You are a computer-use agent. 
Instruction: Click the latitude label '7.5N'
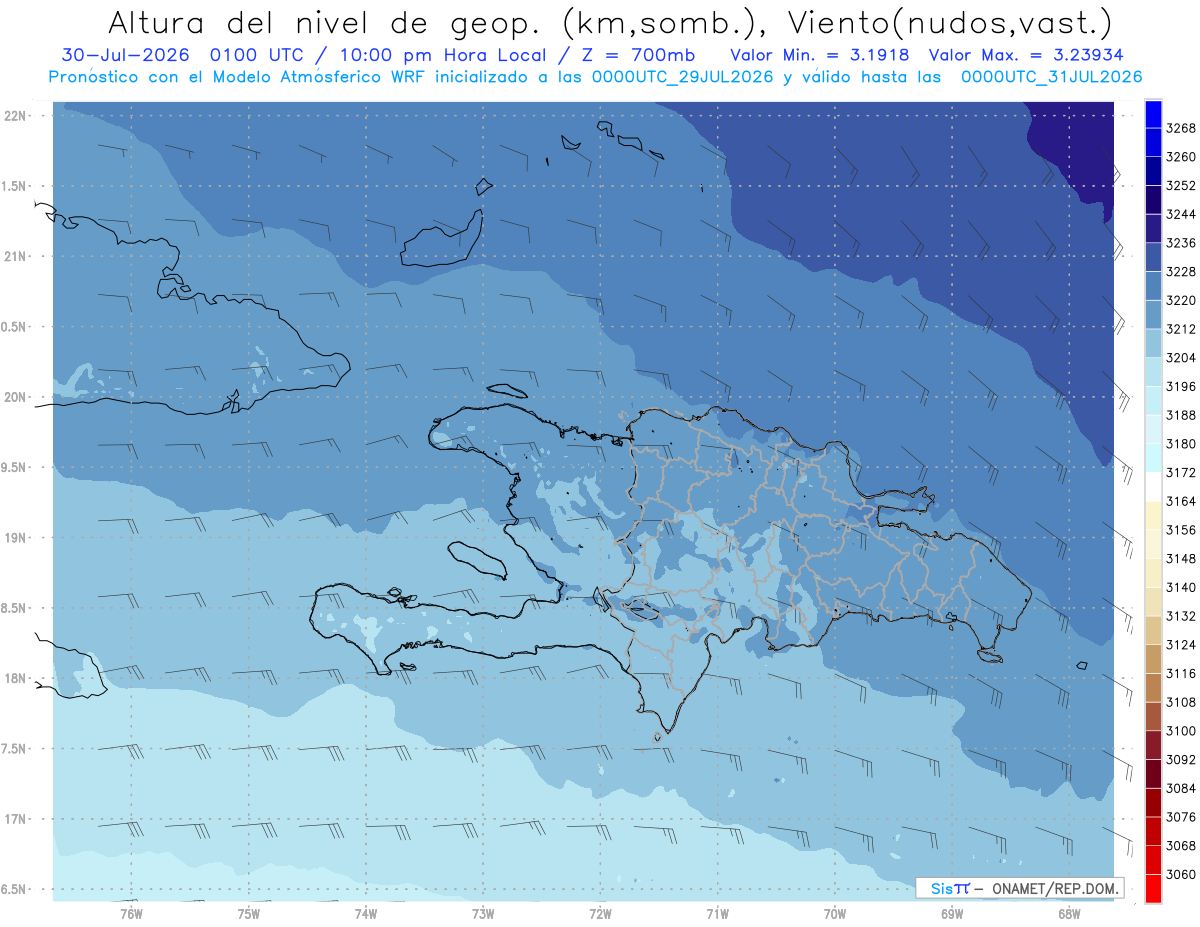(x=14, y=749)
